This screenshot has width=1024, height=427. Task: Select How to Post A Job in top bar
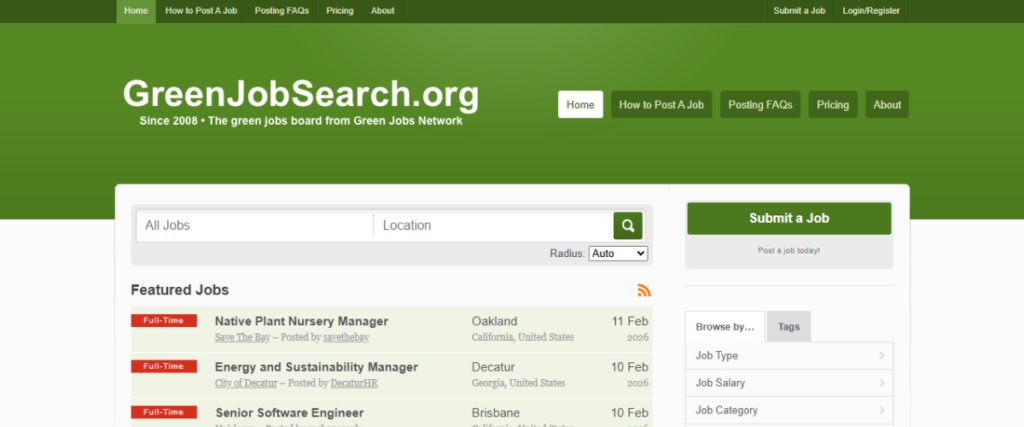click(201, 11)
